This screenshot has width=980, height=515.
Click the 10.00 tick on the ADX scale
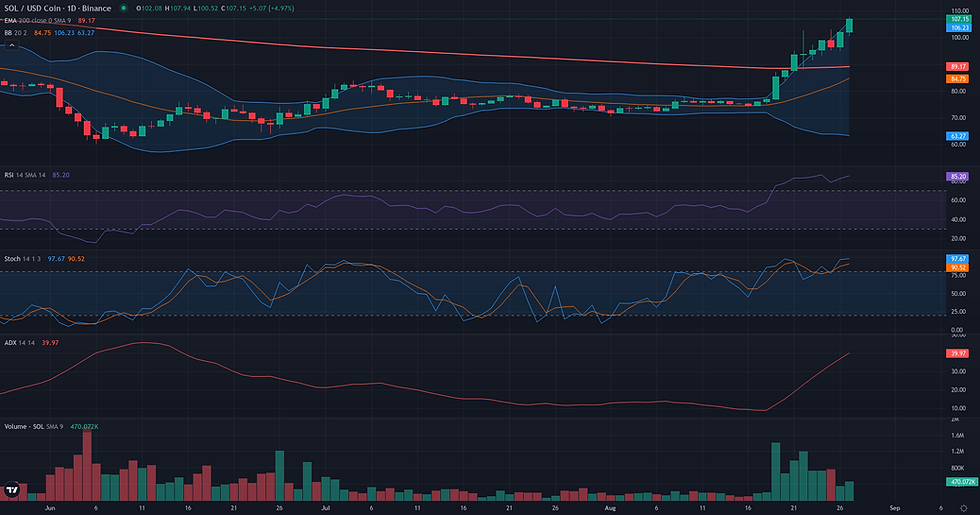point(958,408)
